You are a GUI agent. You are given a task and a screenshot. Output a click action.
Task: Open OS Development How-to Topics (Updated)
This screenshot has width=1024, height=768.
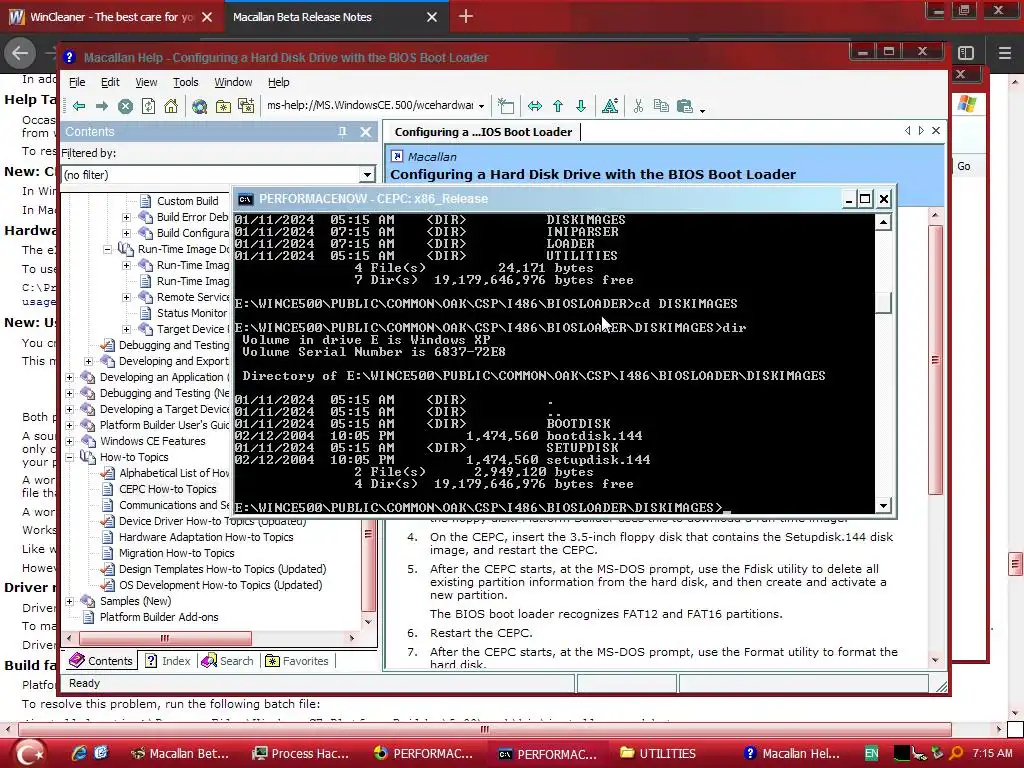click(220, 585)
